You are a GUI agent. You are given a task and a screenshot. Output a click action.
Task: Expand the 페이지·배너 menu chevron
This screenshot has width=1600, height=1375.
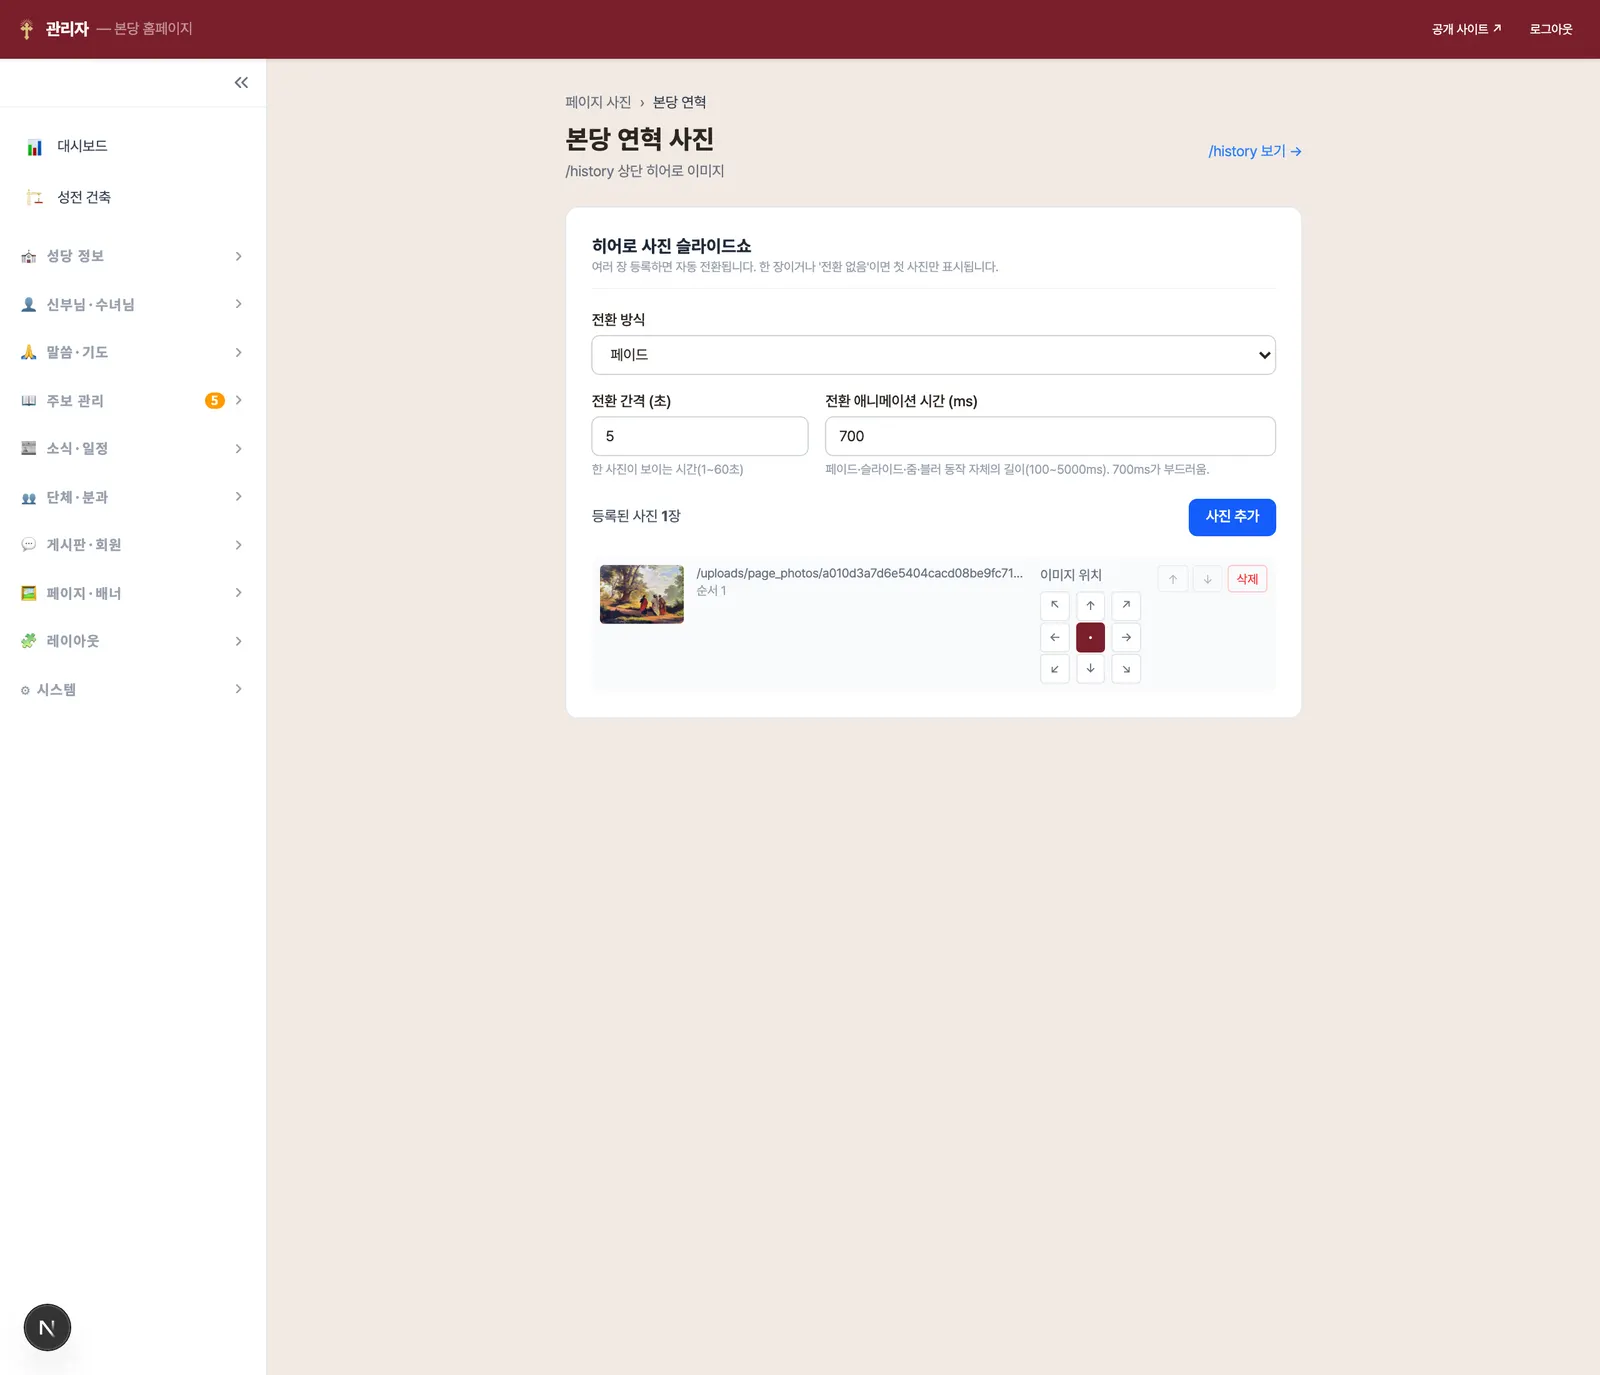click(238, 593)
